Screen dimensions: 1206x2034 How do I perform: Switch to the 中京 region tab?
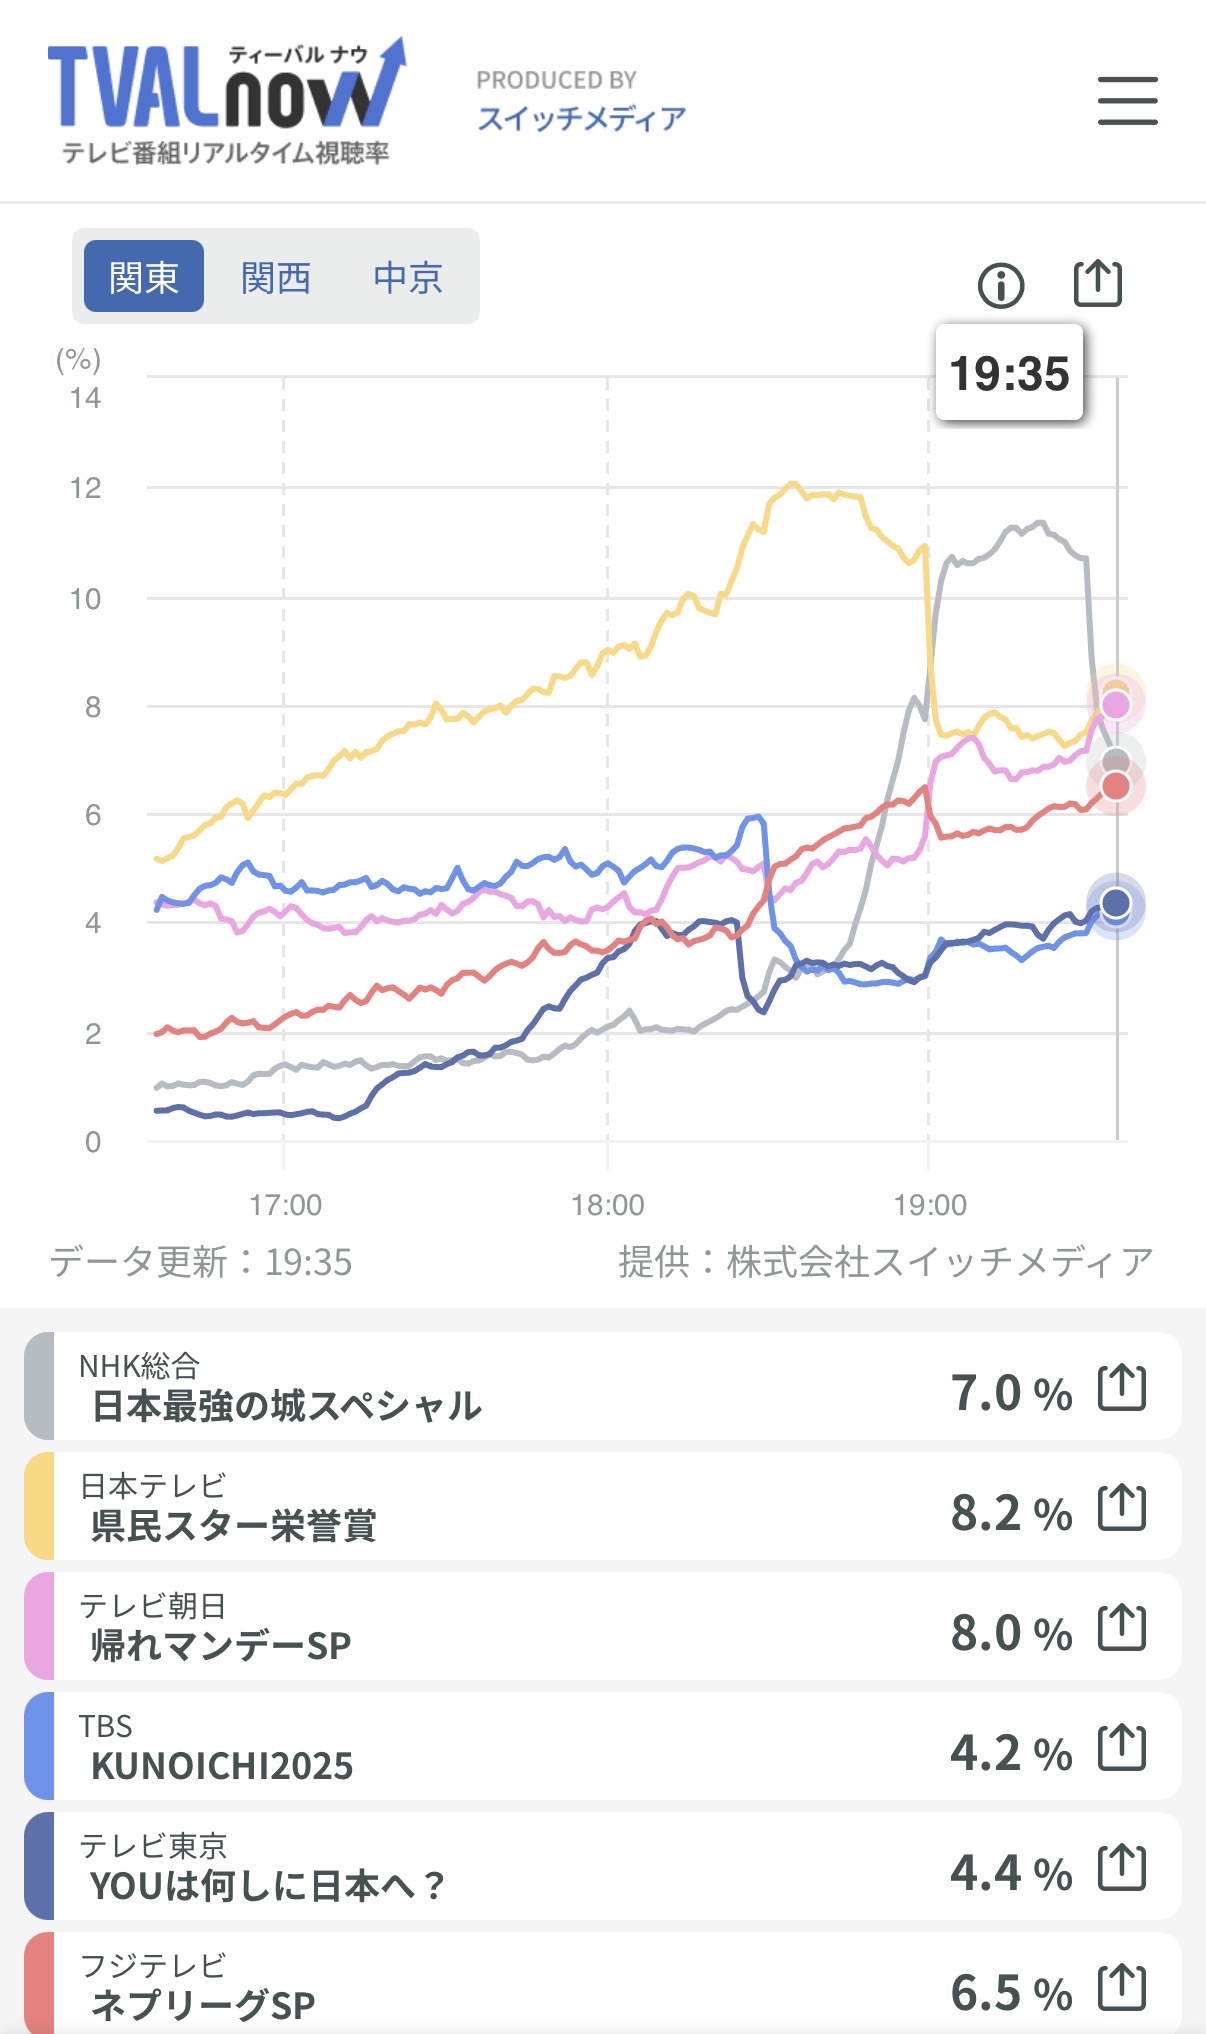click(408, 277)
